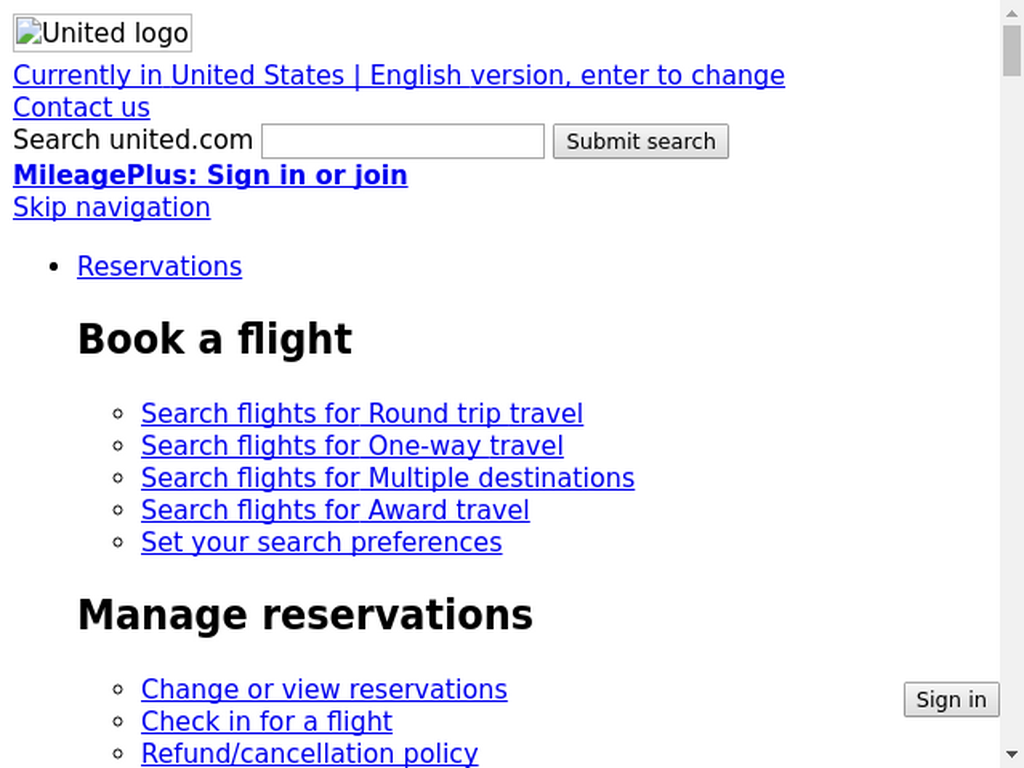This screenshot has height=768, width=1024.
Task: Open the Contact us link
Action: 82,107
